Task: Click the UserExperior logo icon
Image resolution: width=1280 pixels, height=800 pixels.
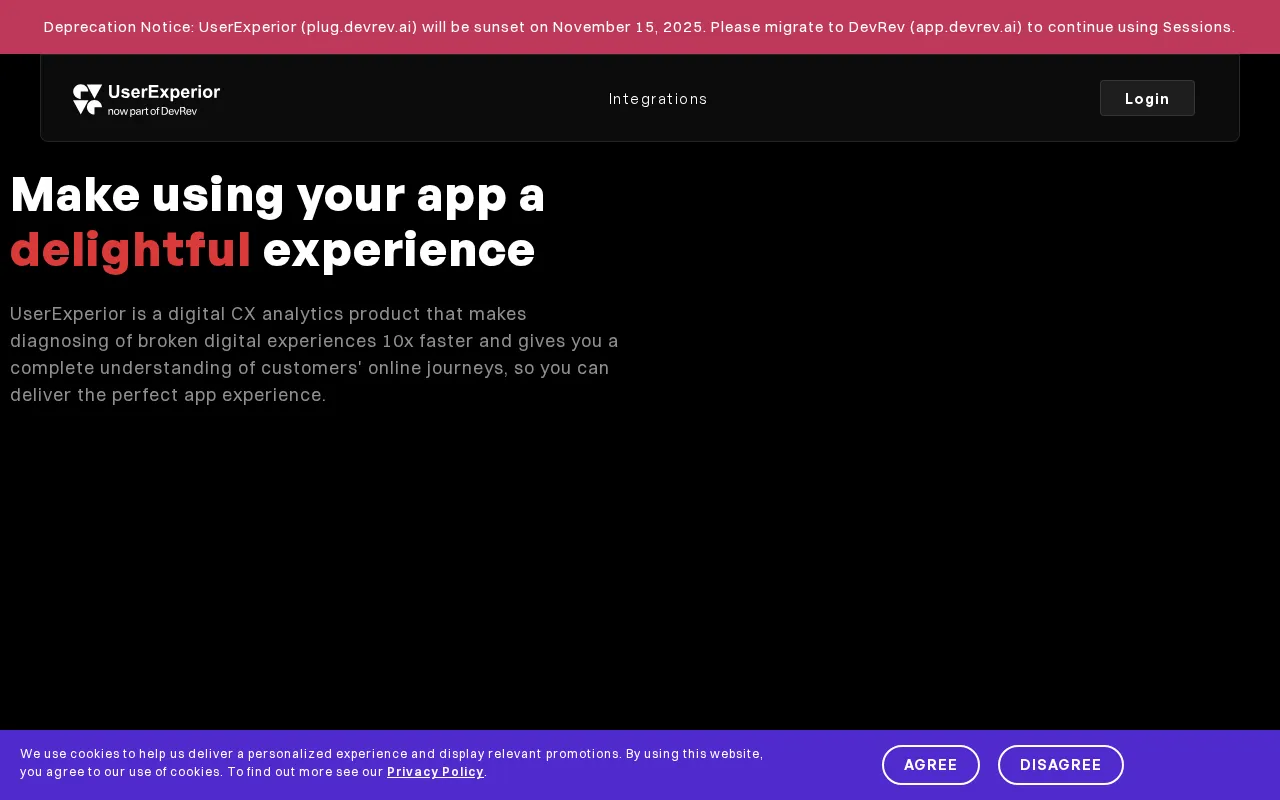Action: coord(87,99)
